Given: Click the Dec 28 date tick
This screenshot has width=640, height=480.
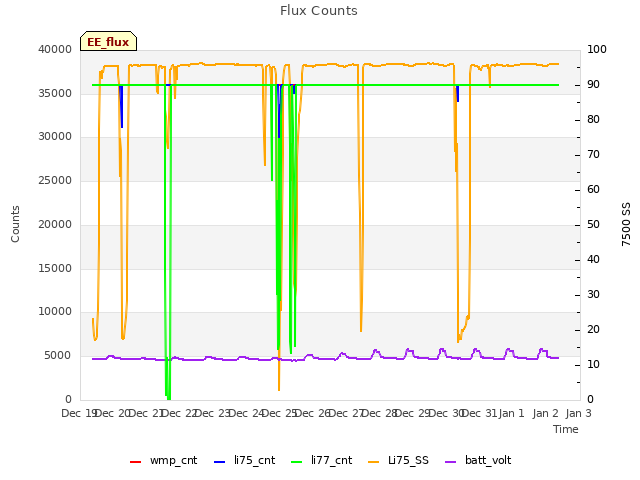Looking at the screenshot, I should tap(380, 413).
